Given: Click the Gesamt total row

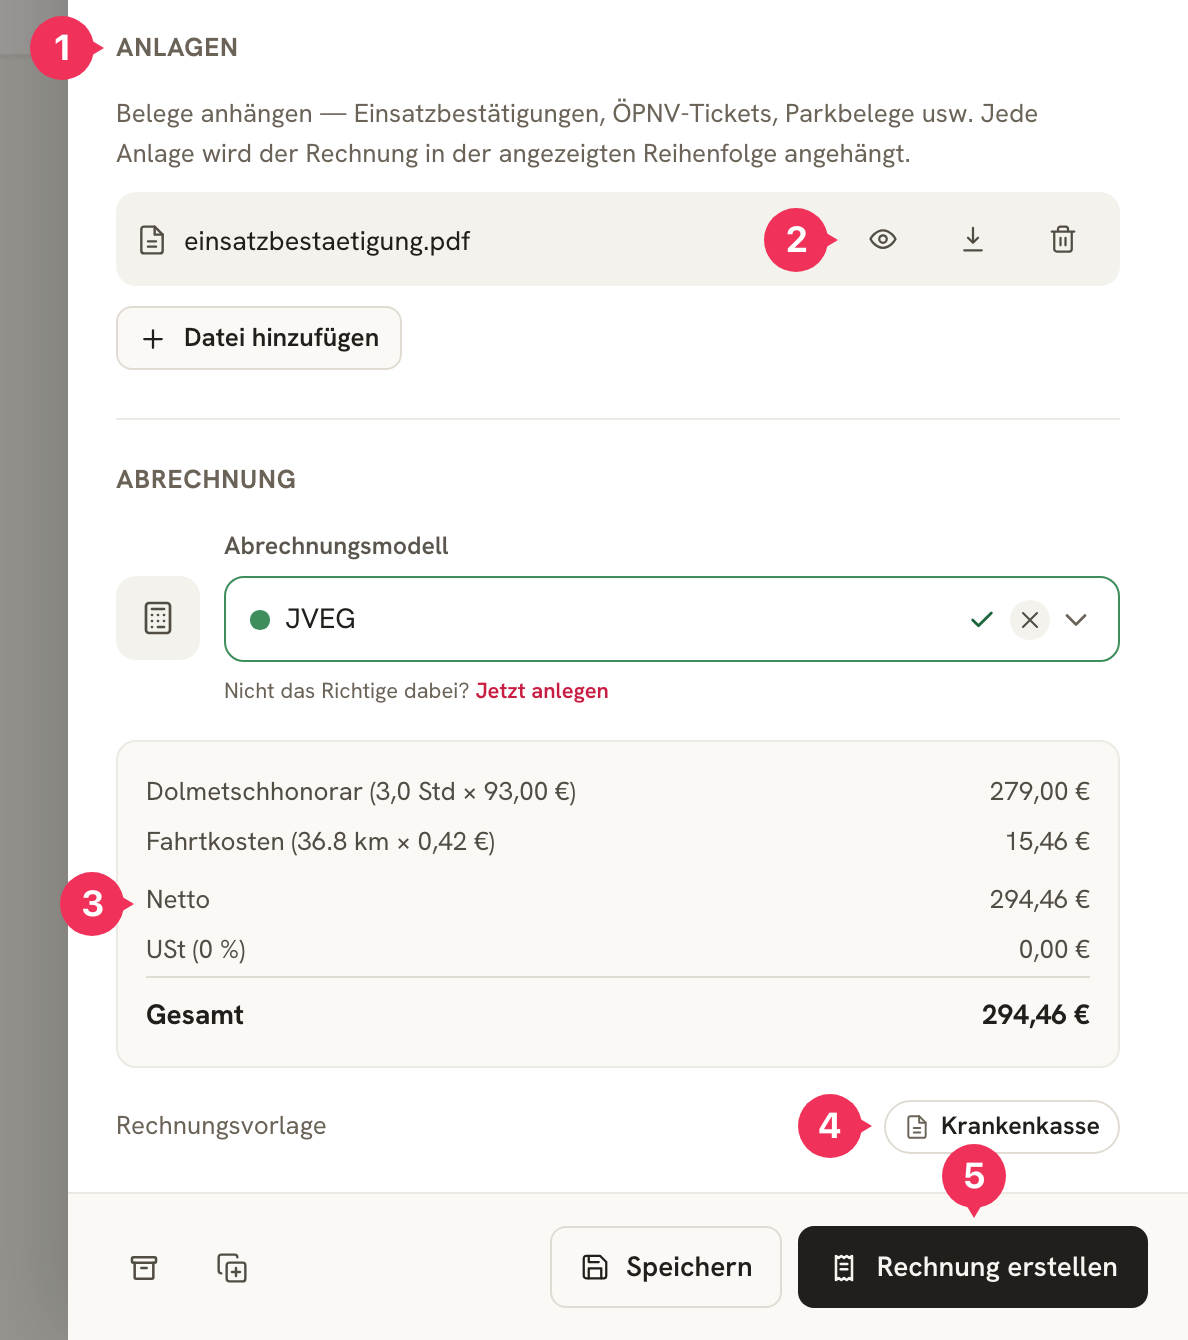Looking at the screenshot, I should pyautogui.click(x=618, y=1015).
